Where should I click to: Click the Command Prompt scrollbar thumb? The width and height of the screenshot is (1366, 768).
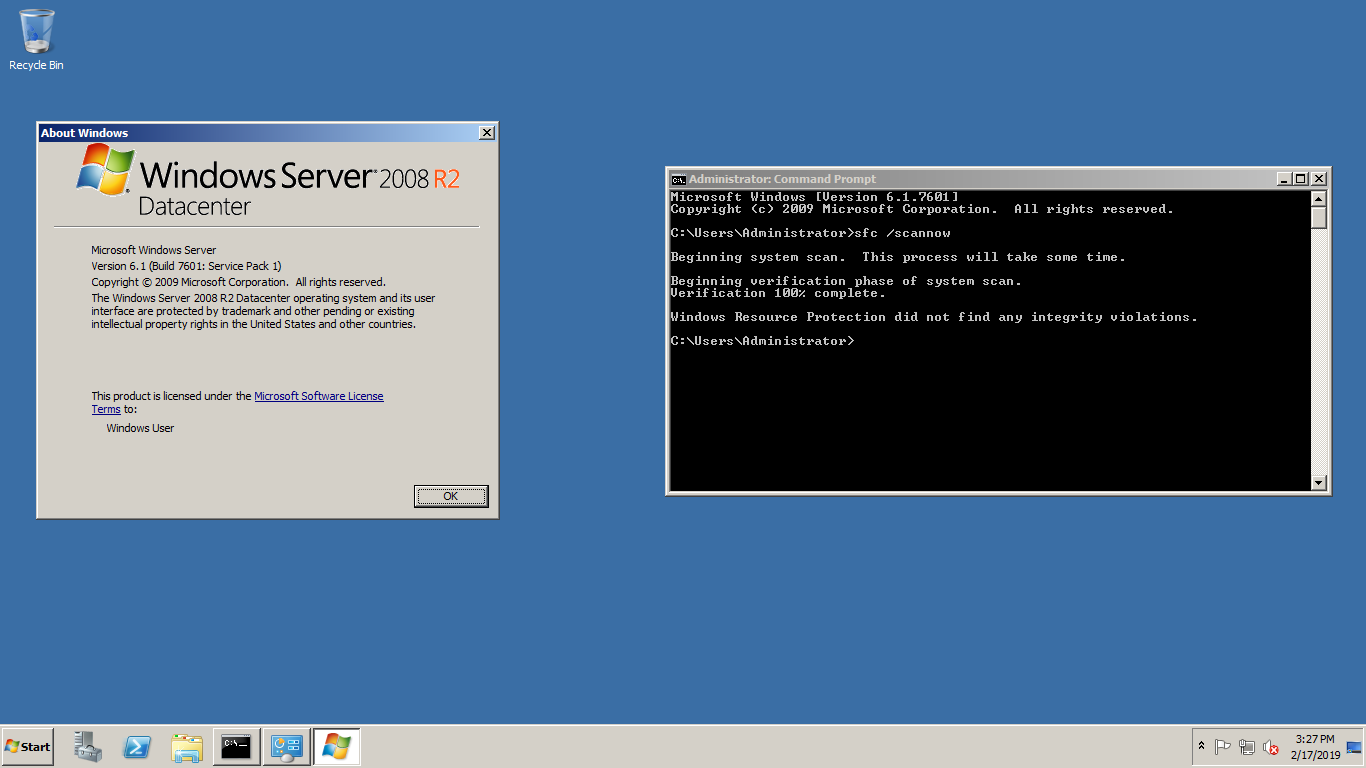pyautogui.click(x=1319, y=217)
